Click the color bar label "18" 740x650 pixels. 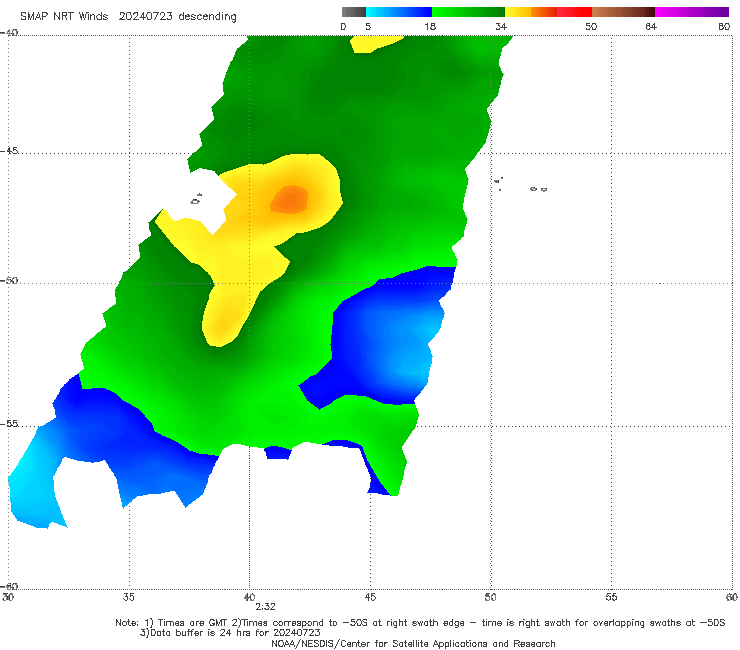(430, 26)
